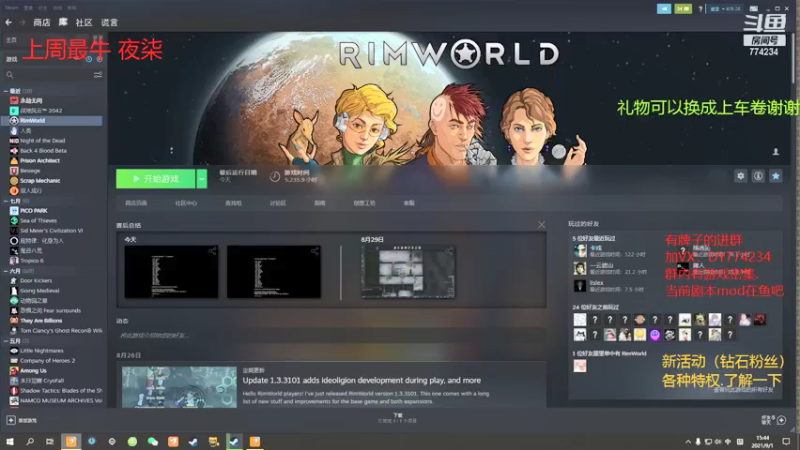Select Sid Meier's Civilization VI entry
Viewport: 800px width, 450px height.
pos(52,231)
